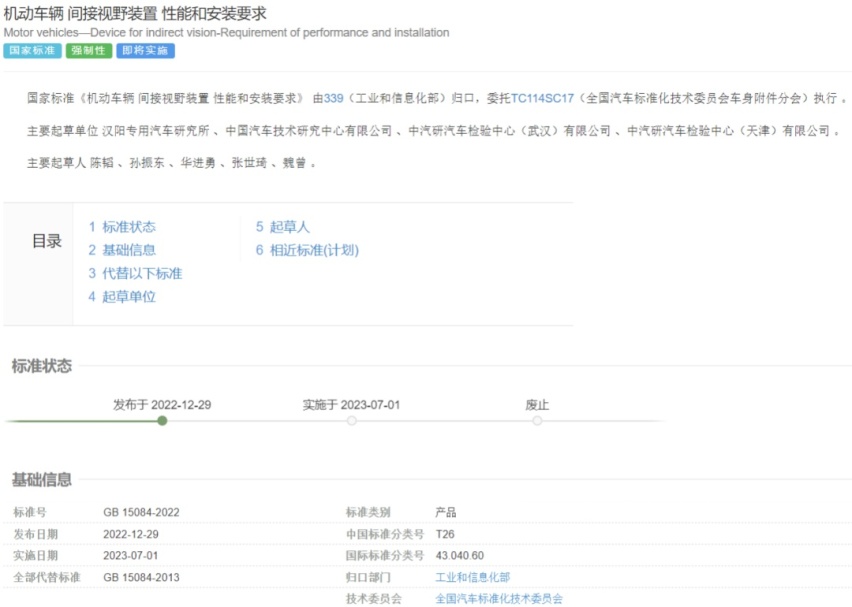Click the English title Motor vehicles—Device for indirect vision
The height and width of the screenshot is (607, 852).
click(110, 33)
